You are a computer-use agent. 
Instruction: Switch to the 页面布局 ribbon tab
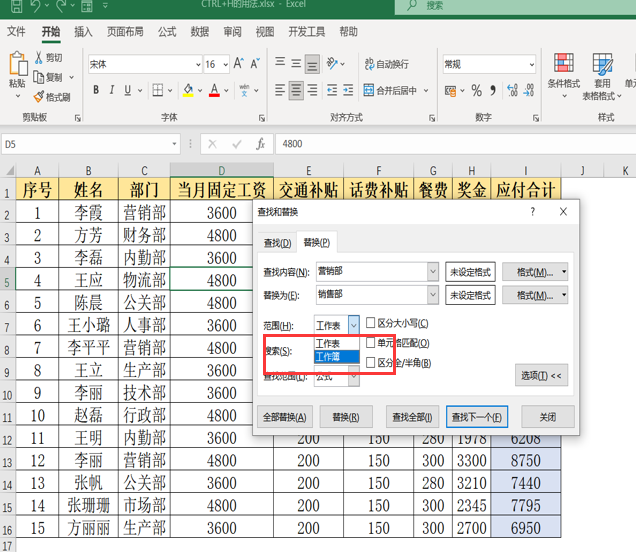(x=125, y=32)
